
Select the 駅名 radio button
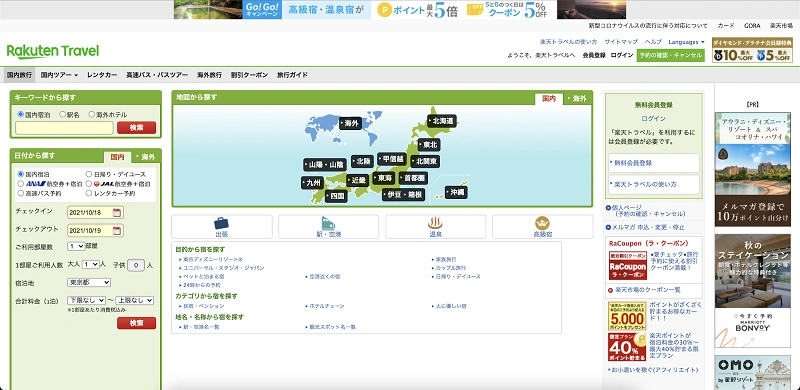pos(63,115)
